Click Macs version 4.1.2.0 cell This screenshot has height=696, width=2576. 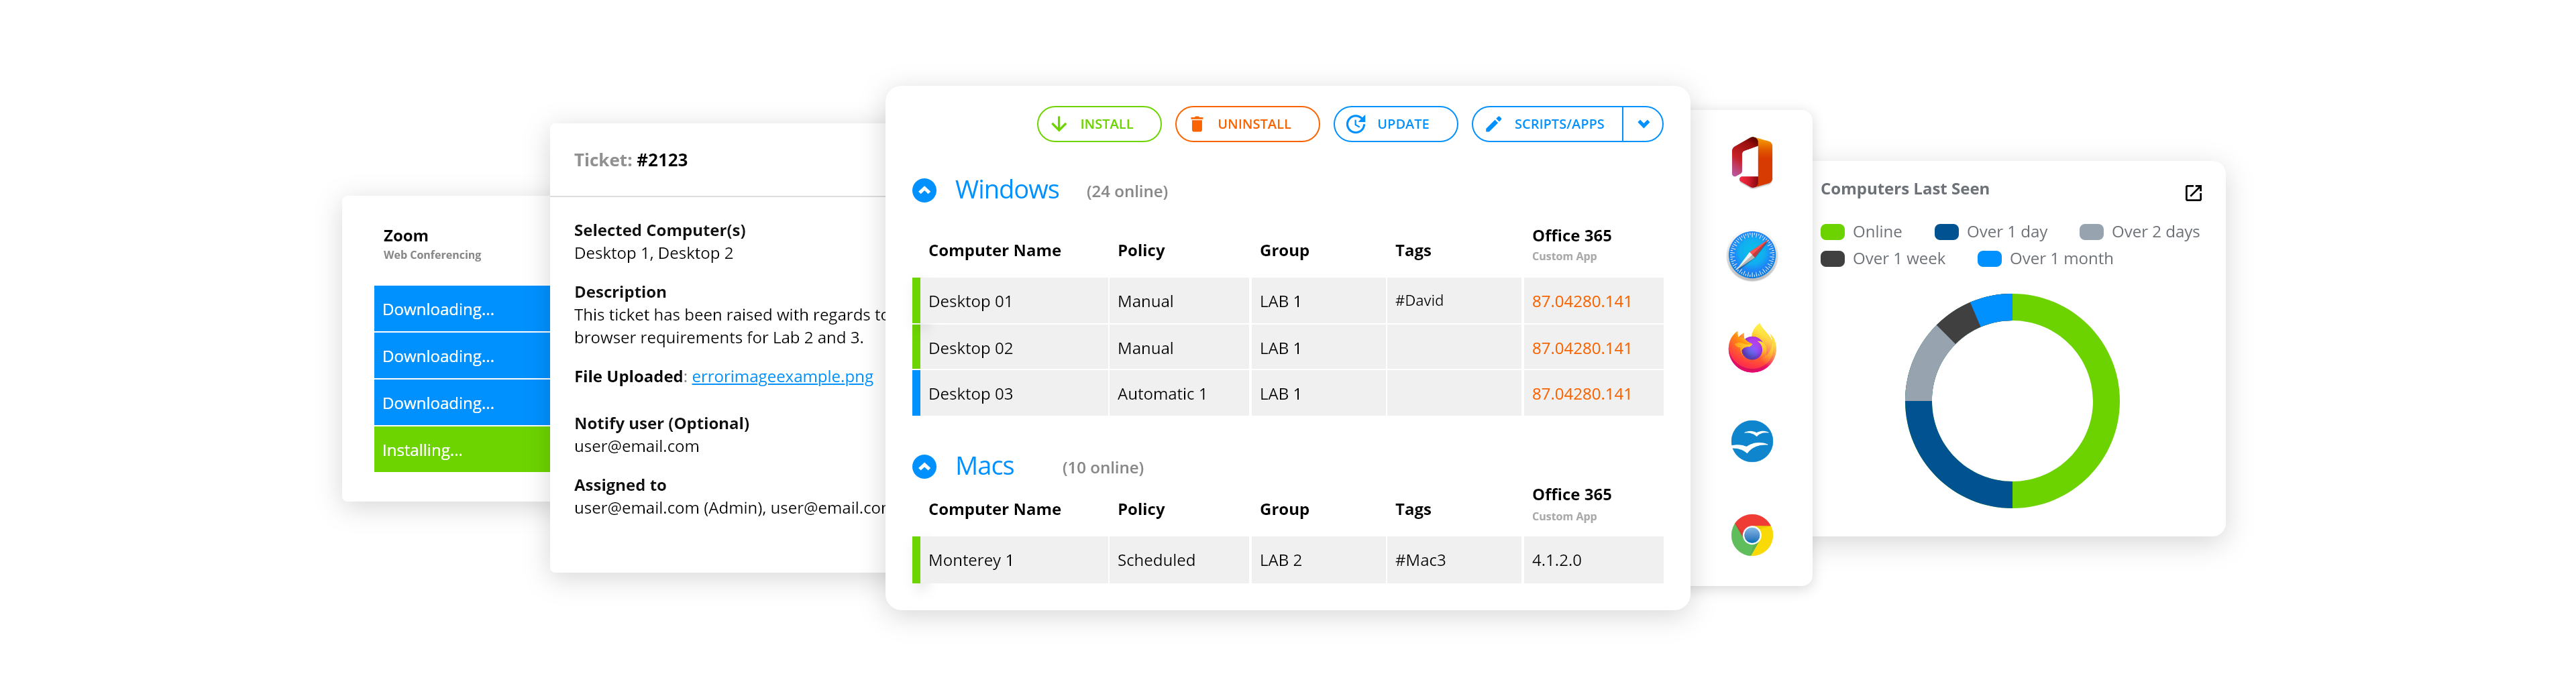point(1592,560)
